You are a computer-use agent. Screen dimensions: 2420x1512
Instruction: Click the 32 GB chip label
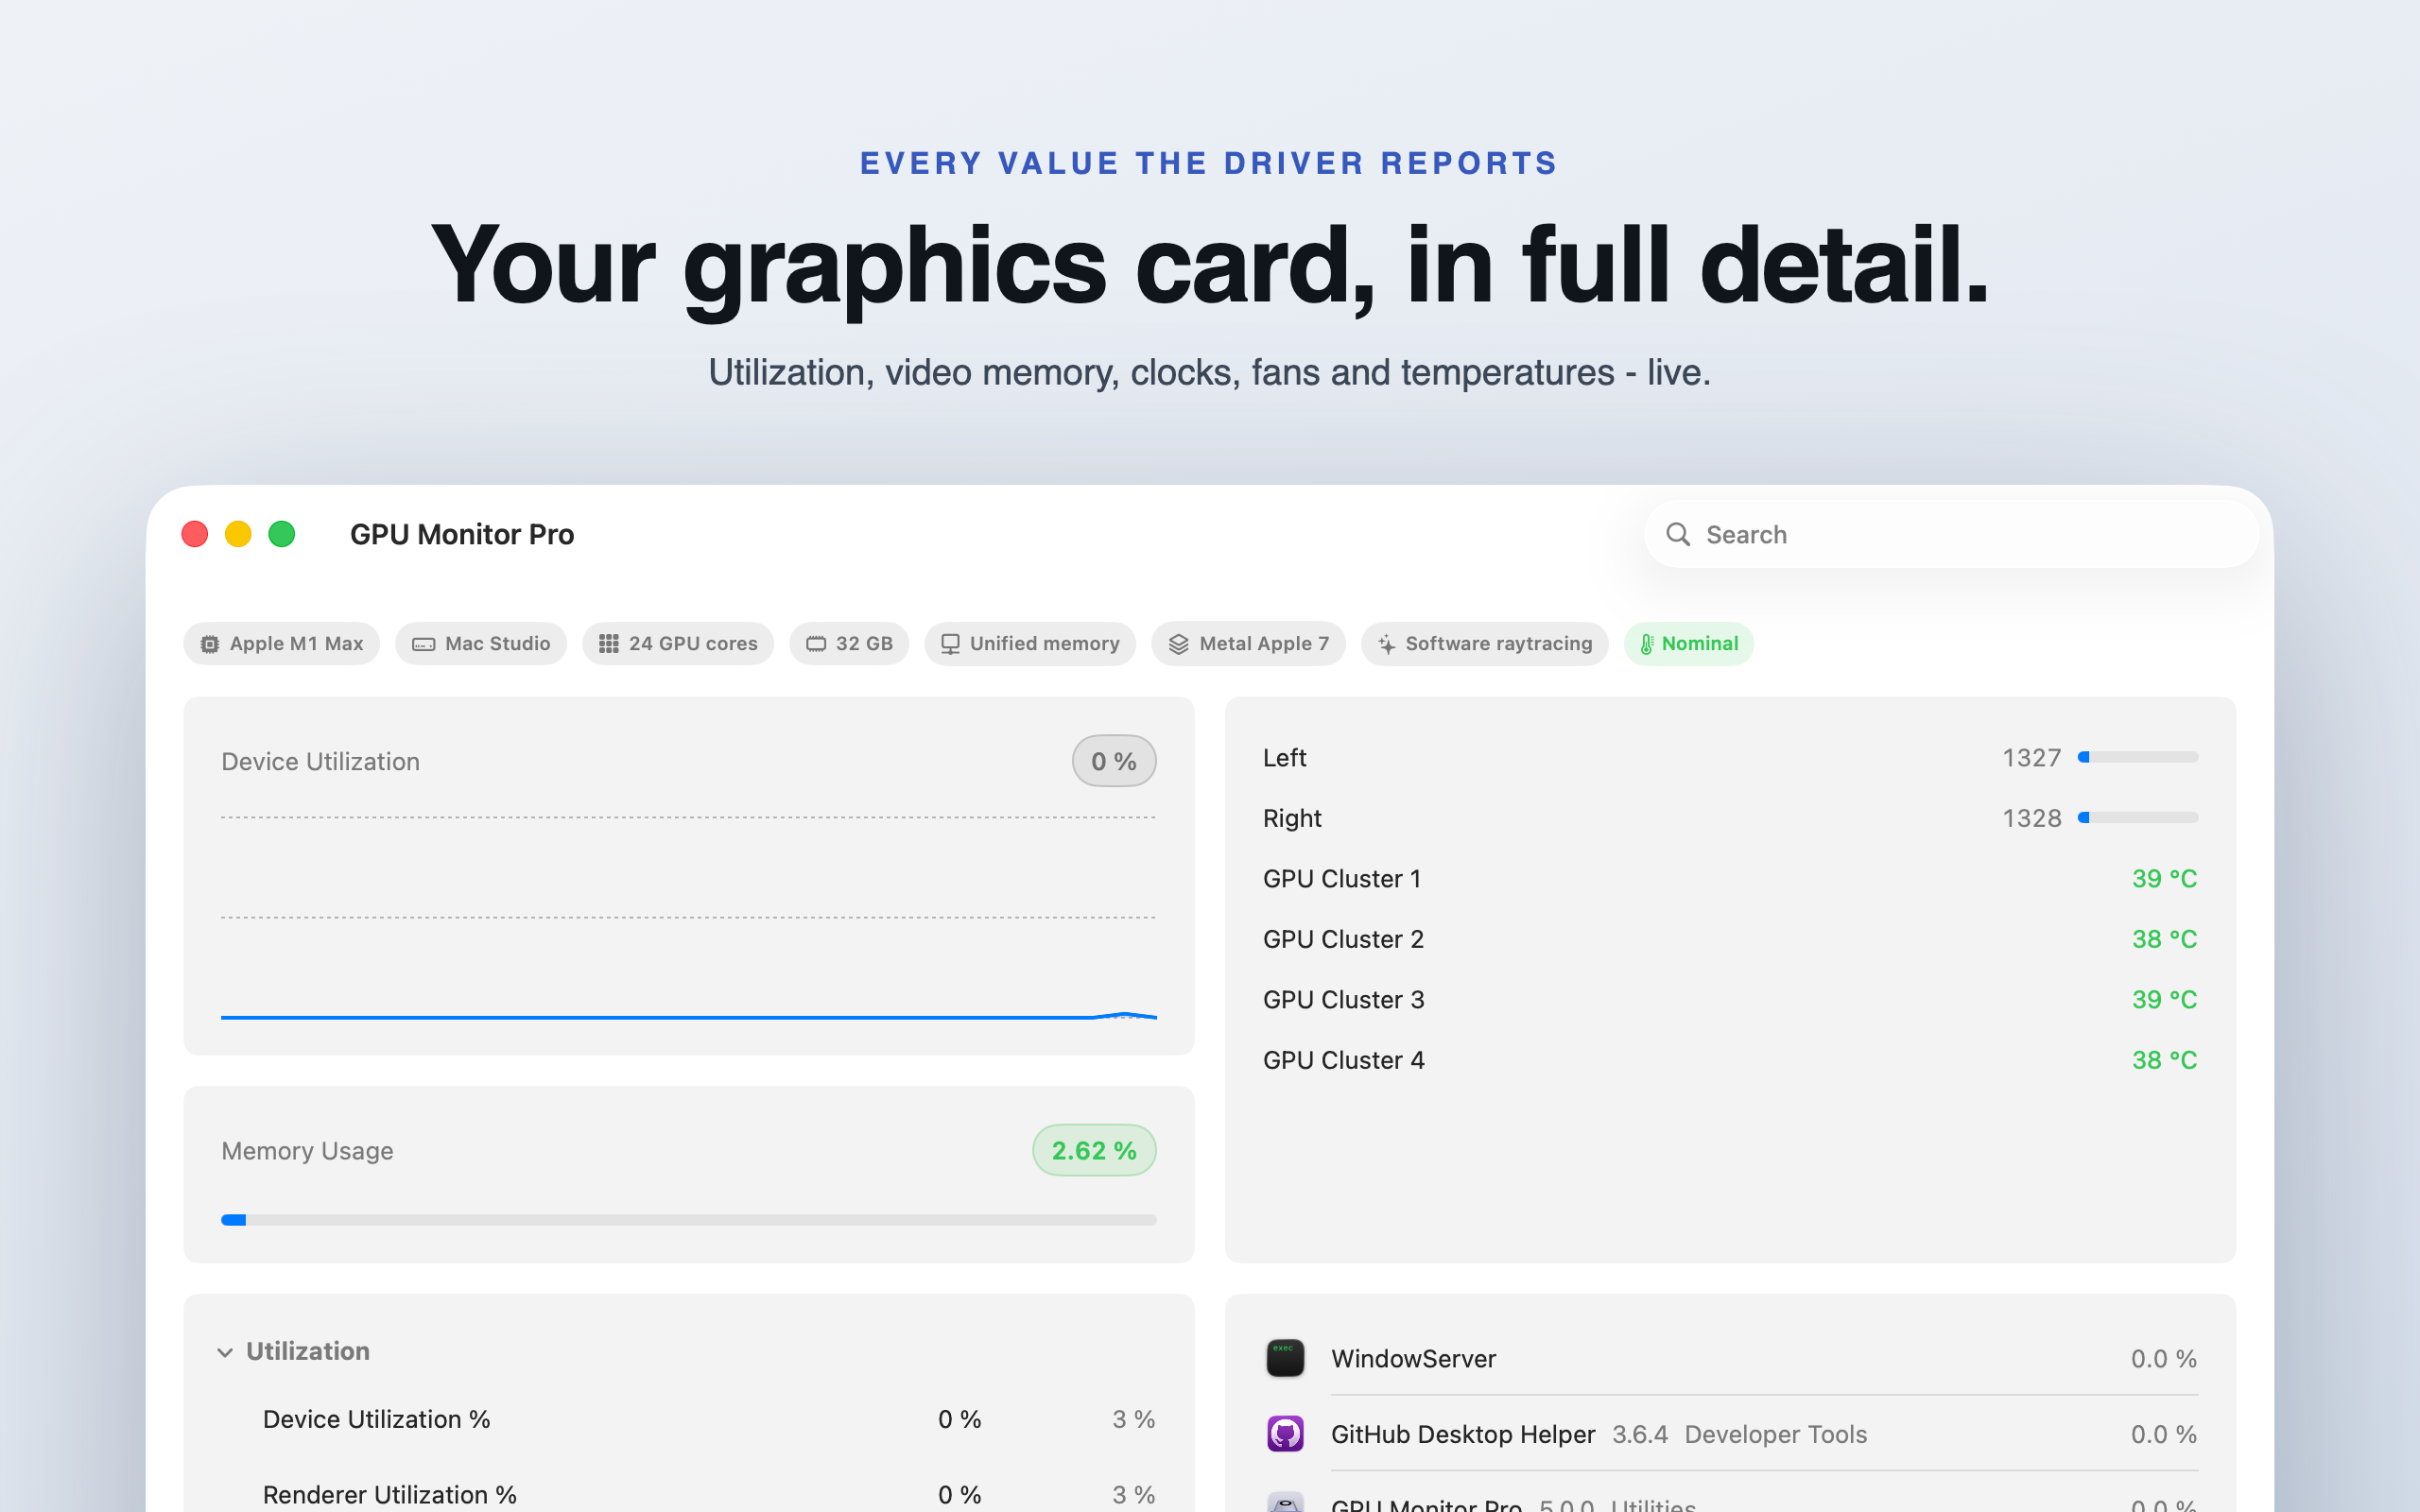(864, 644)
